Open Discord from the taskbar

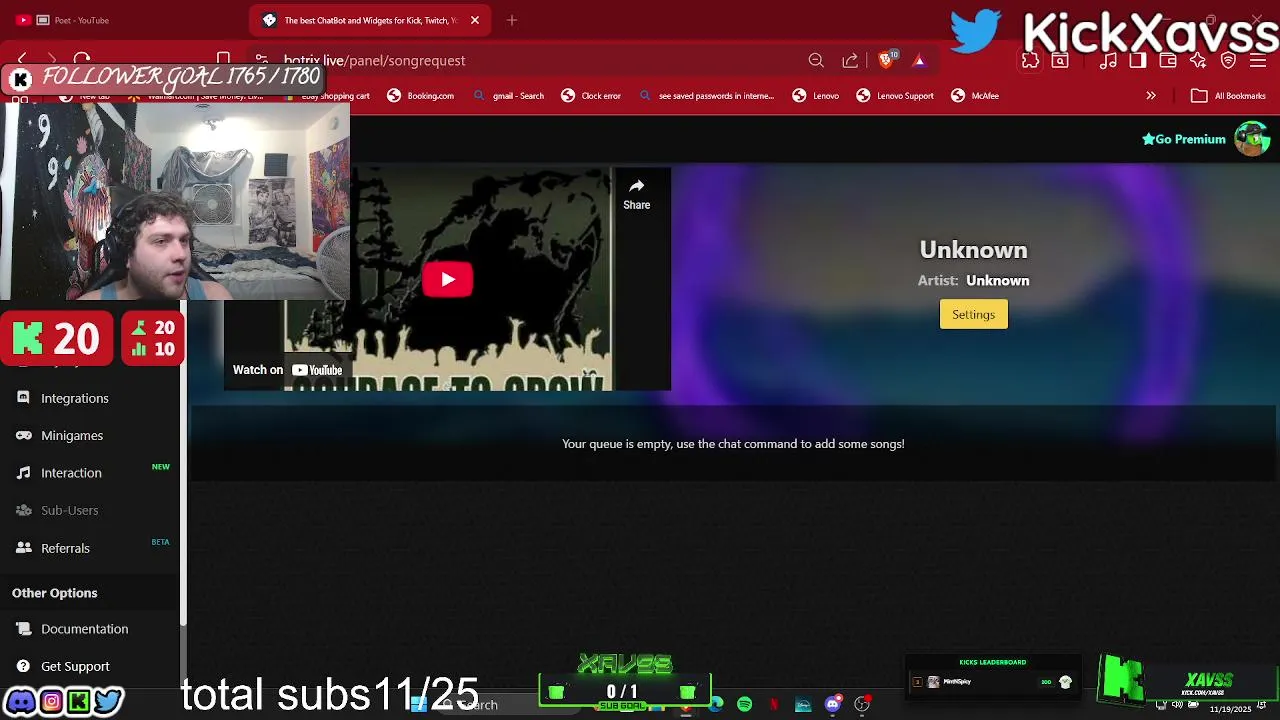pyautogui.click(x=832, y=705)
